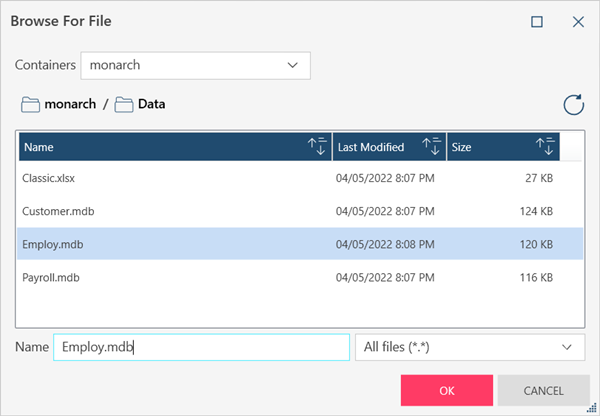Image resolution: width=600 pixels, height=416 pixels.
Task: Click the monarch folder icon in breadcrumb
Action: [x=30, y=104]
